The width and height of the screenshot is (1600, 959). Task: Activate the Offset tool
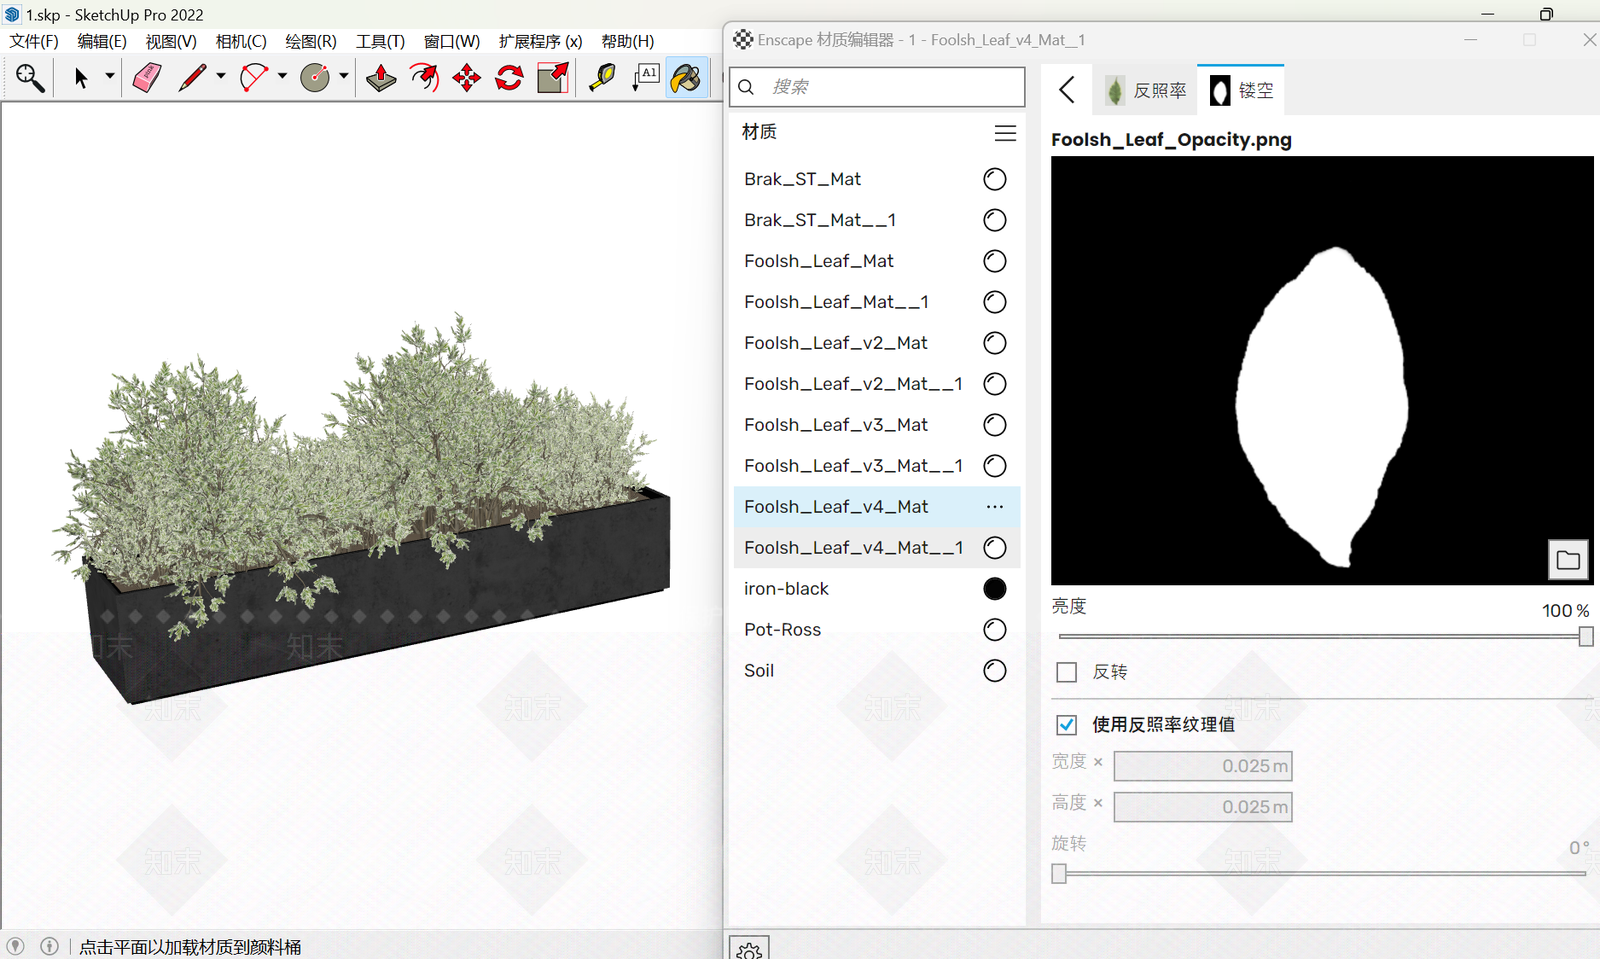[x=424, y=78]
